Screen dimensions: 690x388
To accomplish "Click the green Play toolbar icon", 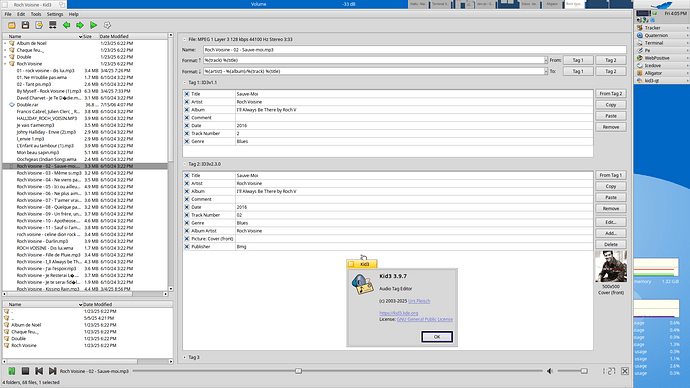I will (94, 26).
